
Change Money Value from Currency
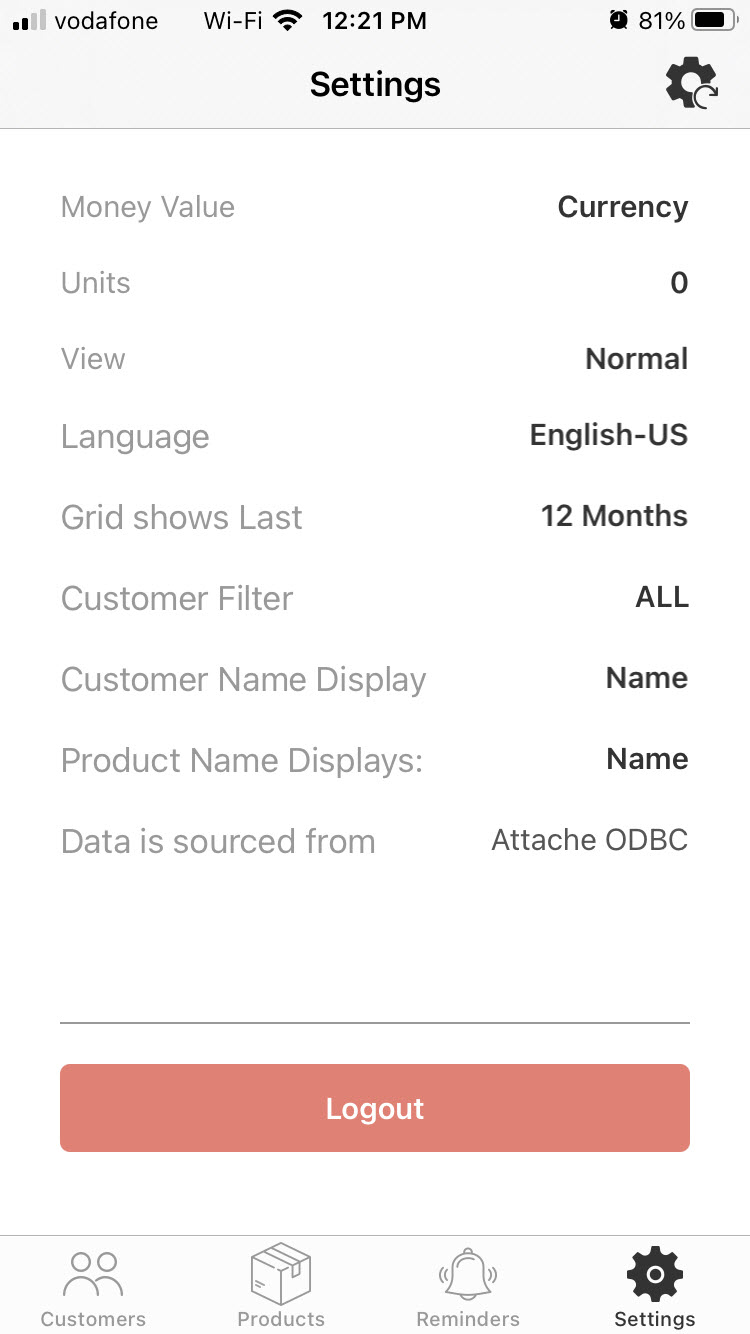(x=623, y=207)
